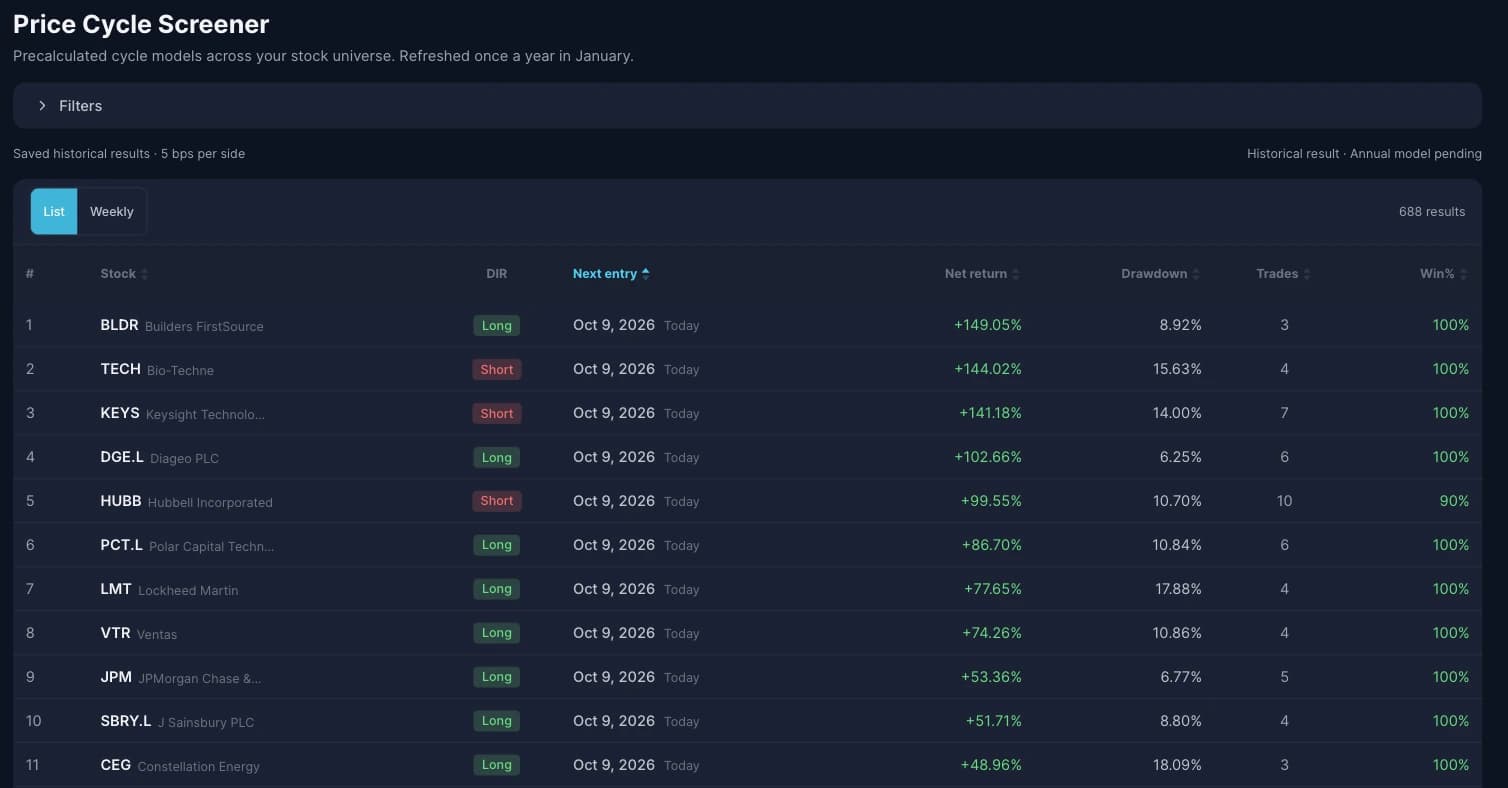
Task: Click LMT drawdown value 17.88%
Action: [1178, 589]
